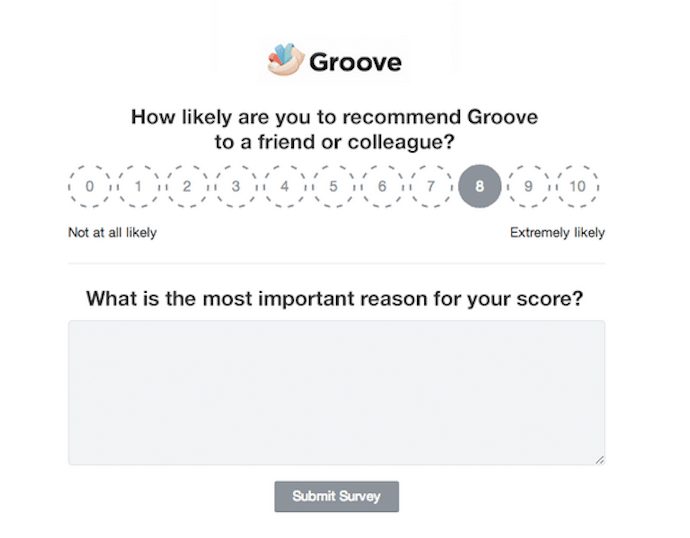This screenshot has width=690, height=538.
Task: Select score 0 on the rating scale
Action: click(90, 187)
